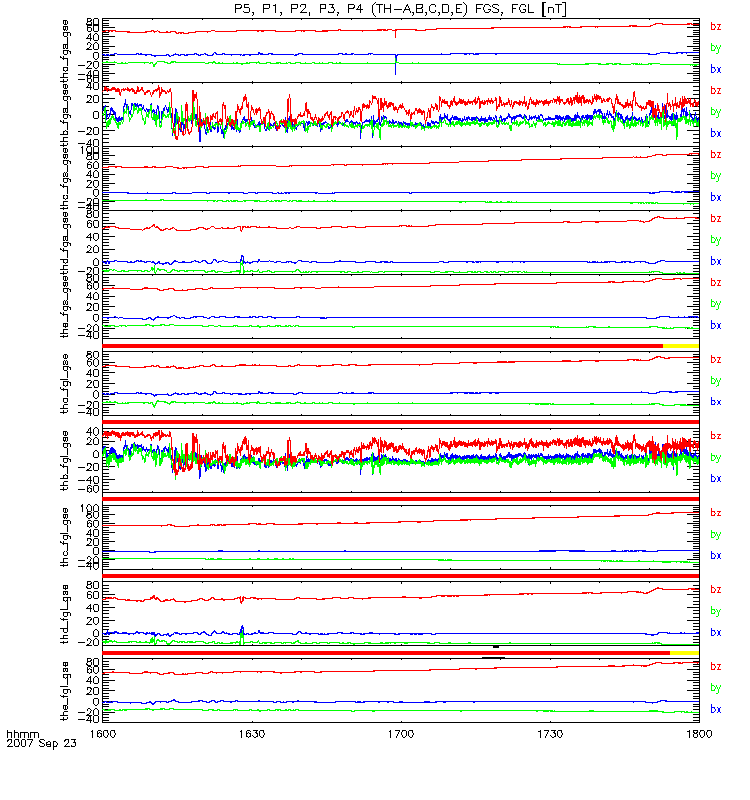The width and height of the screenshot is (750, 800).
Task: Click the bz legend of the thc_fgl_gse panel
Action: click(716, 513)
